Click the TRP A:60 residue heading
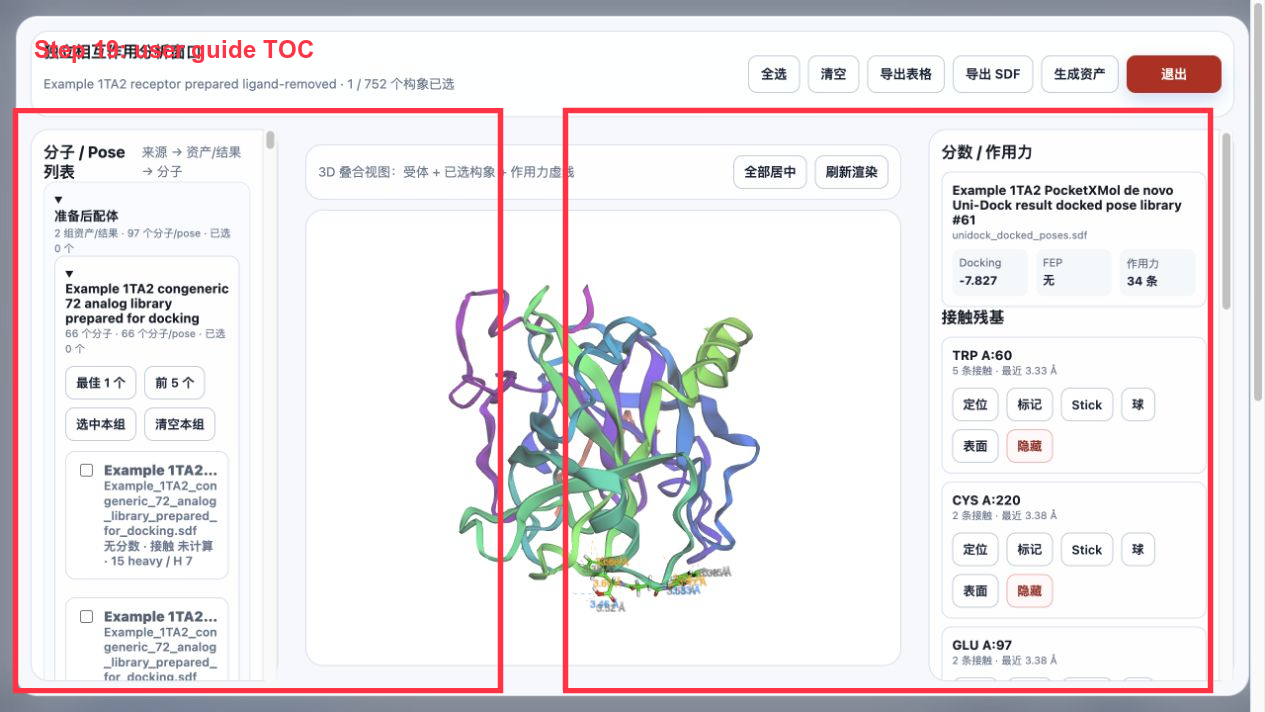The width and height of the screenshot is (1265, 712). [x=982, y=355]
